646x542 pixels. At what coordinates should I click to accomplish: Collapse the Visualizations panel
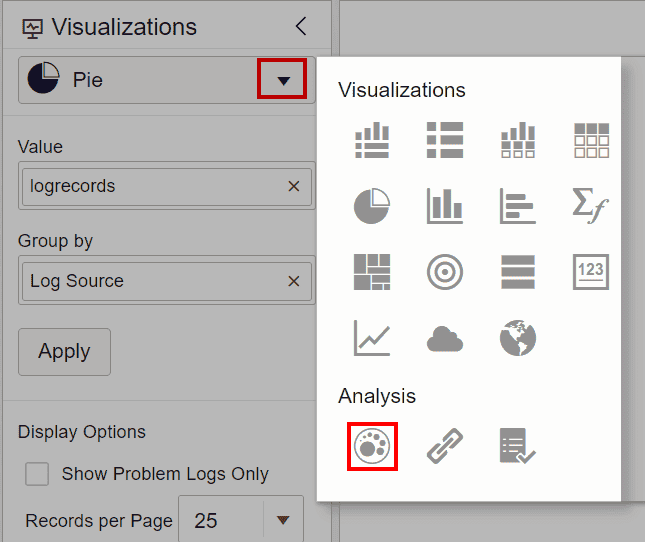point(300,27)
